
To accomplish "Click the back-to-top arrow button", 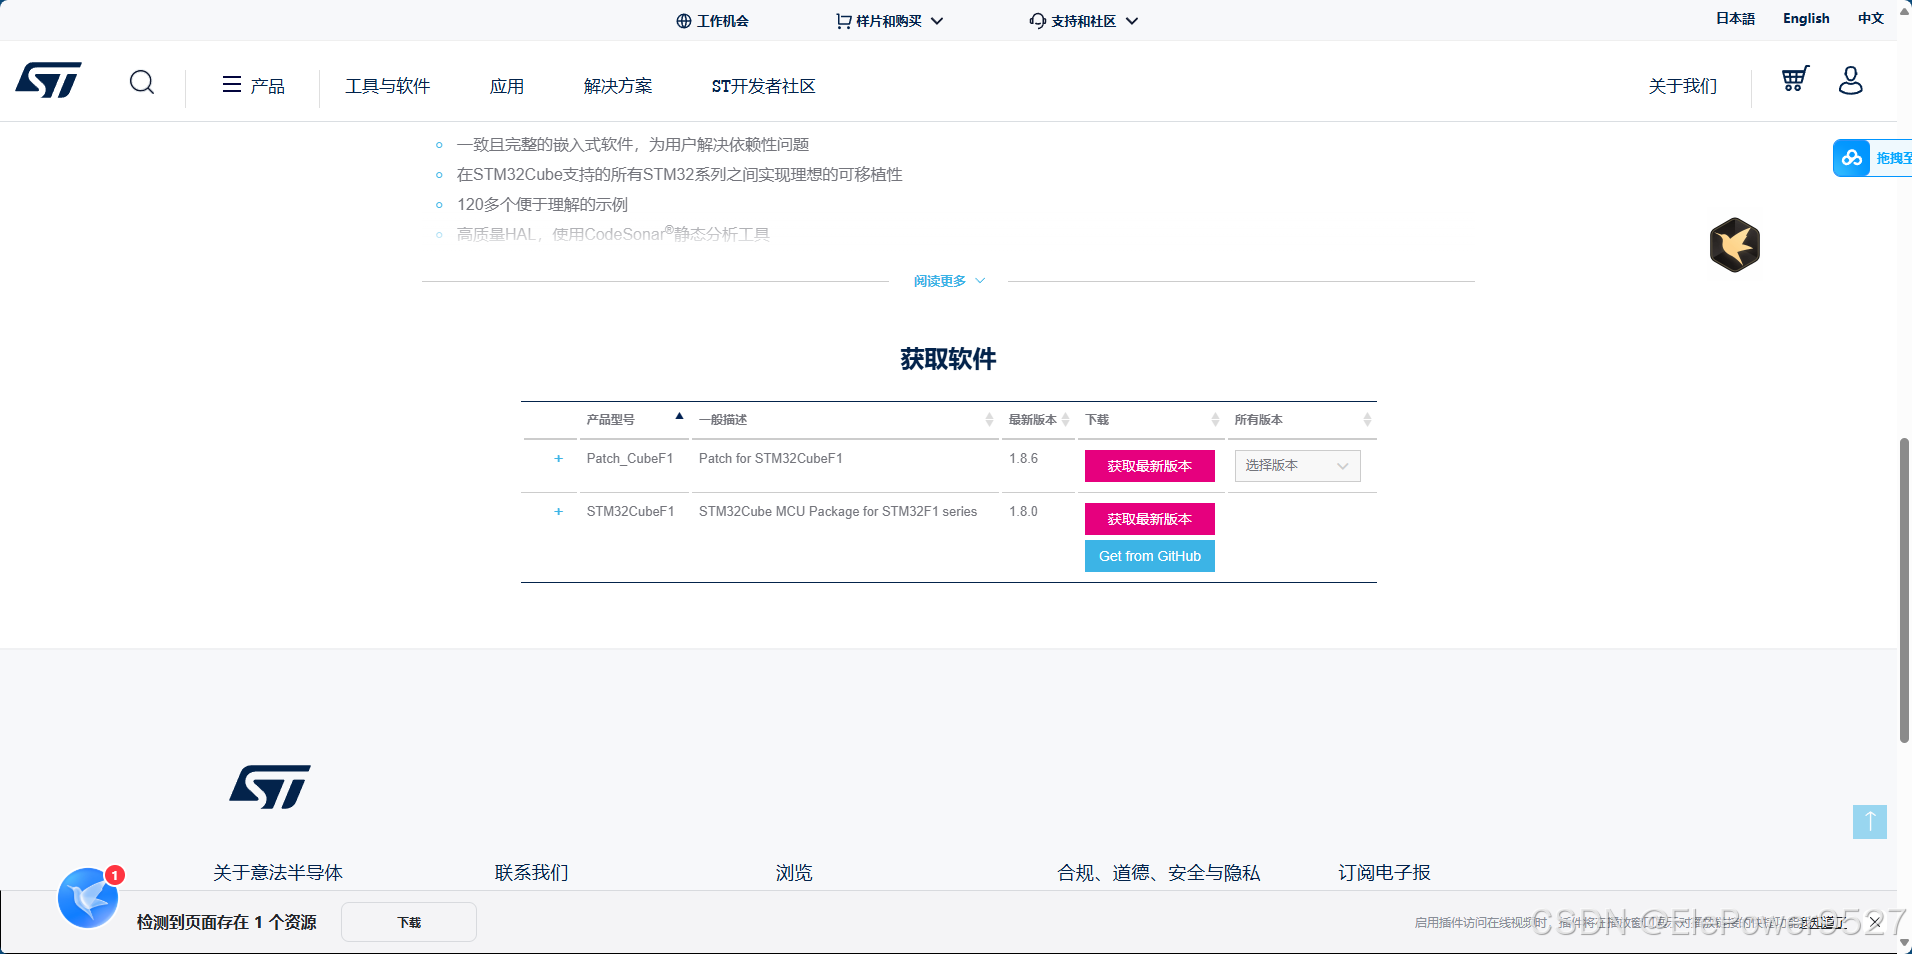I will click(1870, 822).
